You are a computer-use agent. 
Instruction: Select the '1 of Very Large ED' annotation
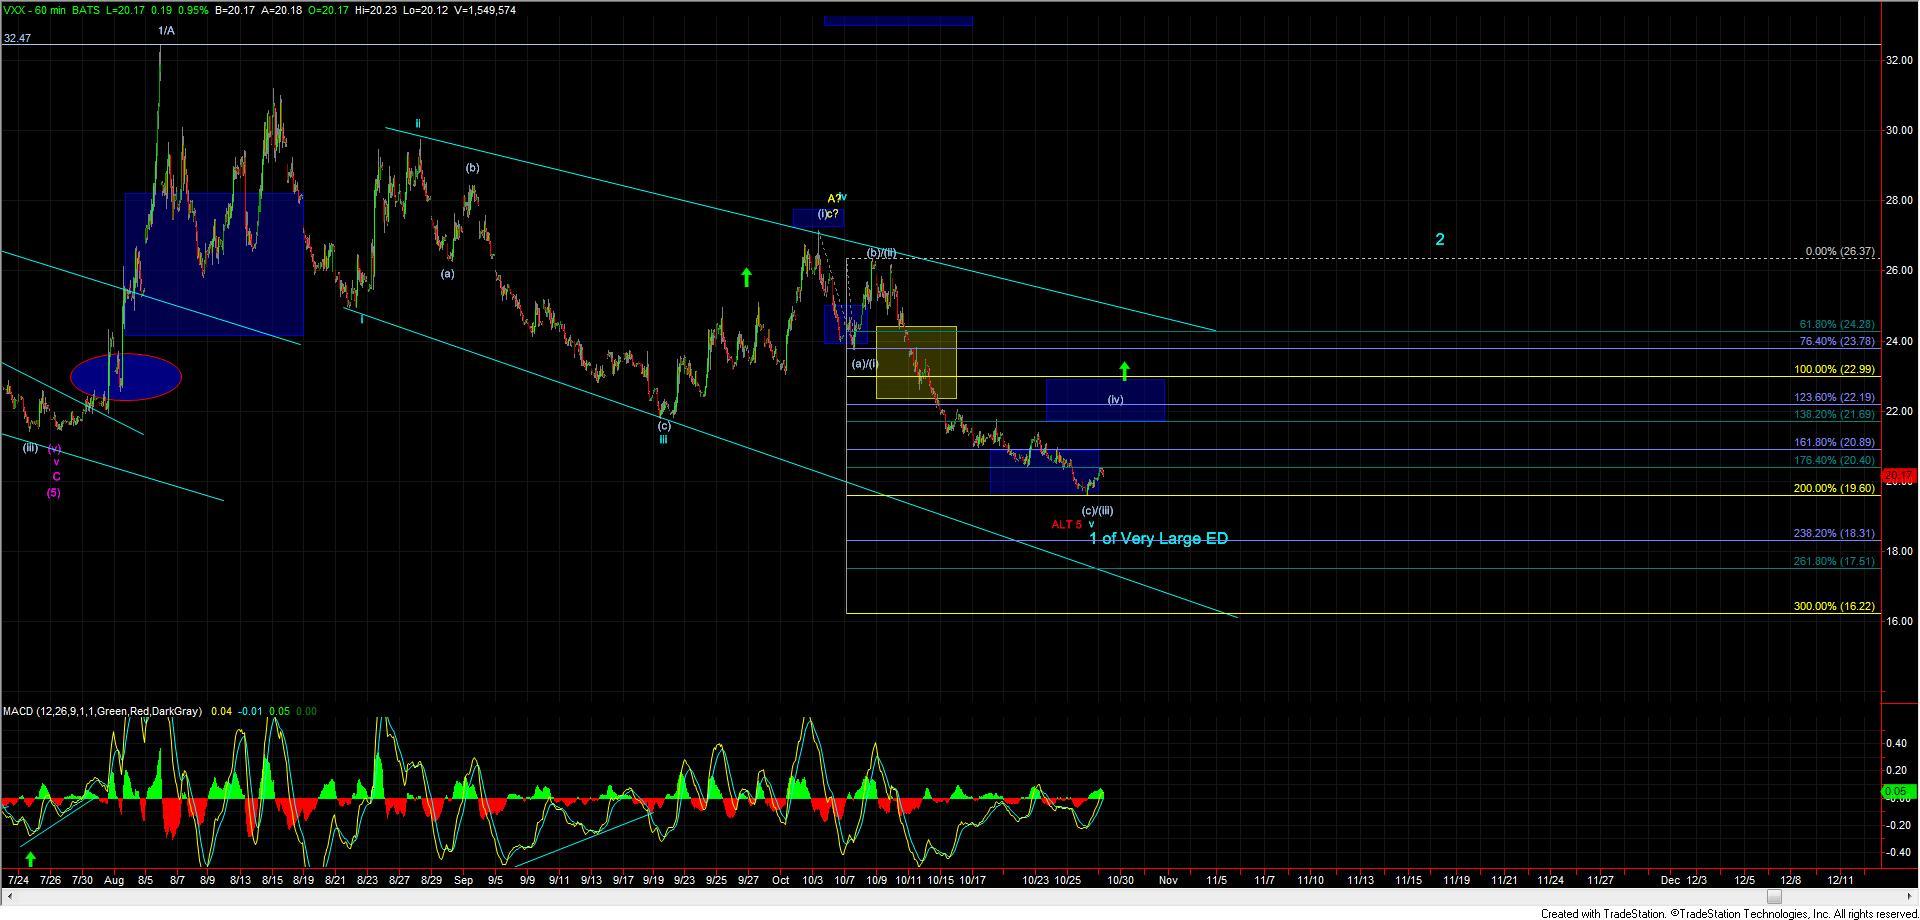1158,539
